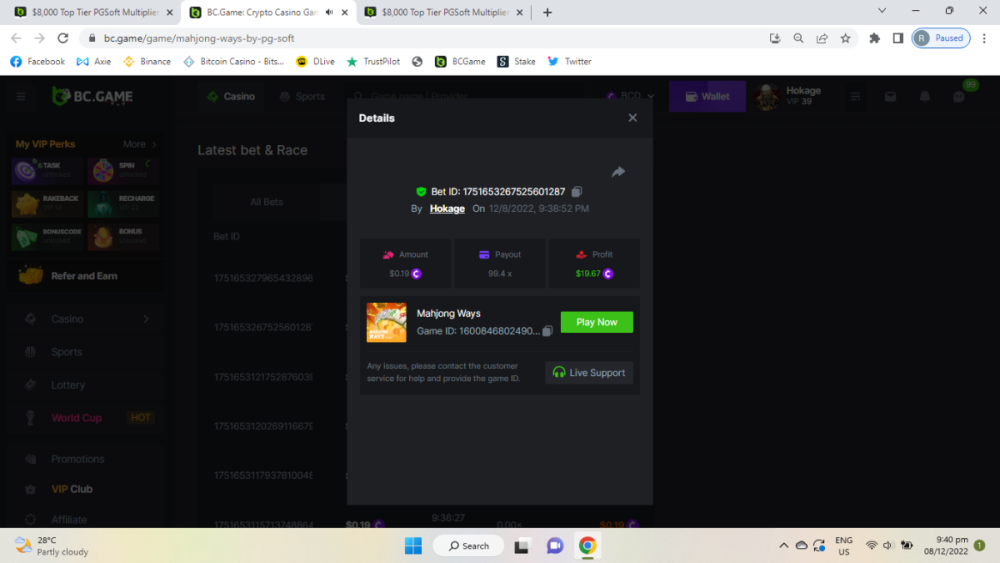Viewport: 1000px width, 563px height.
Task: Open a new browser tab
Action: 547,12
